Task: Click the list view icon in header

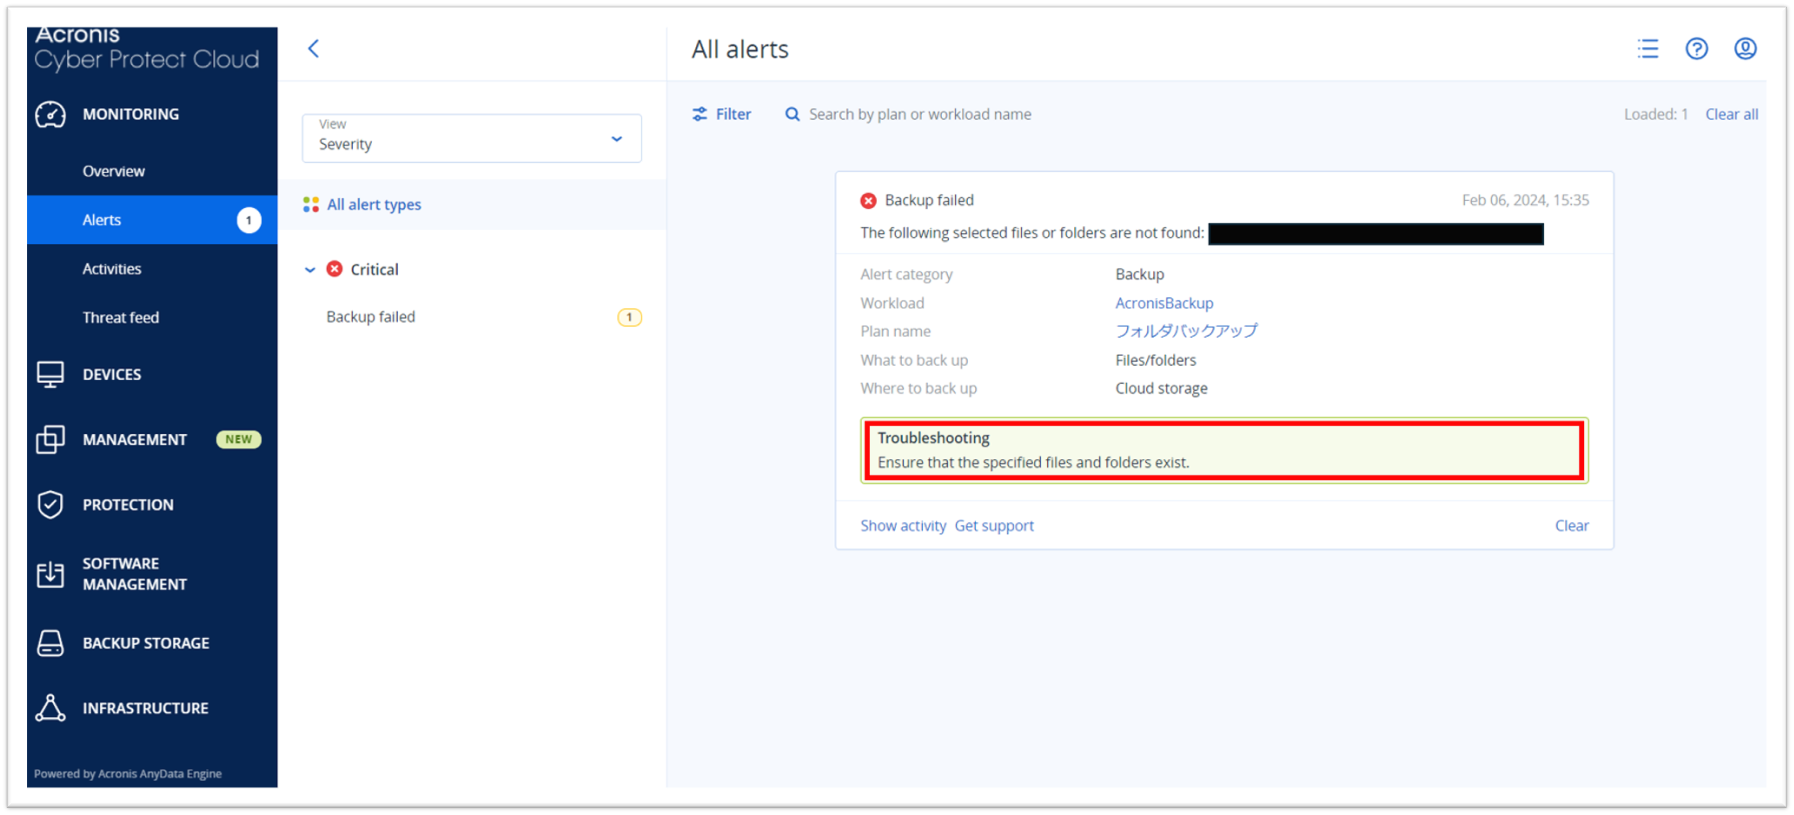Action: tap(1648, 49)
